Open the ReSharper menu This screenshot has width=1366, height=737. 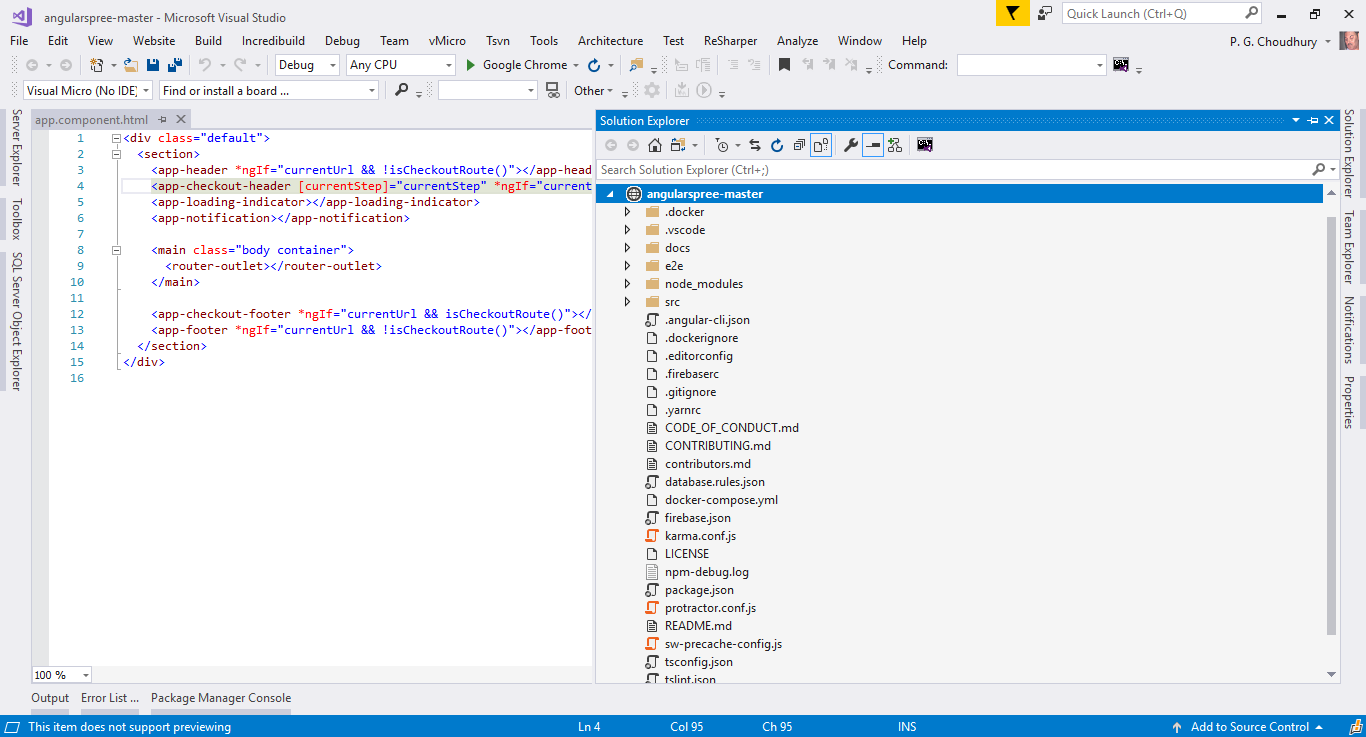click(730, 41)
